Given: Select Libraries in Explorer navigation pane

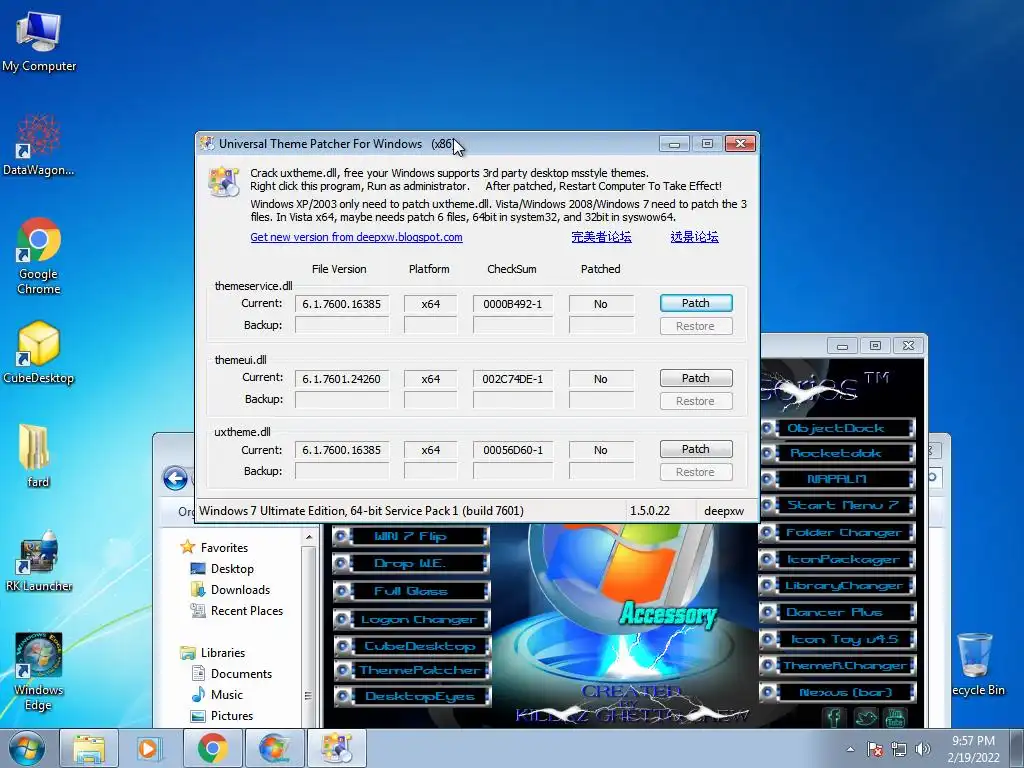Looking at the screenshot, I should [213, 652].
